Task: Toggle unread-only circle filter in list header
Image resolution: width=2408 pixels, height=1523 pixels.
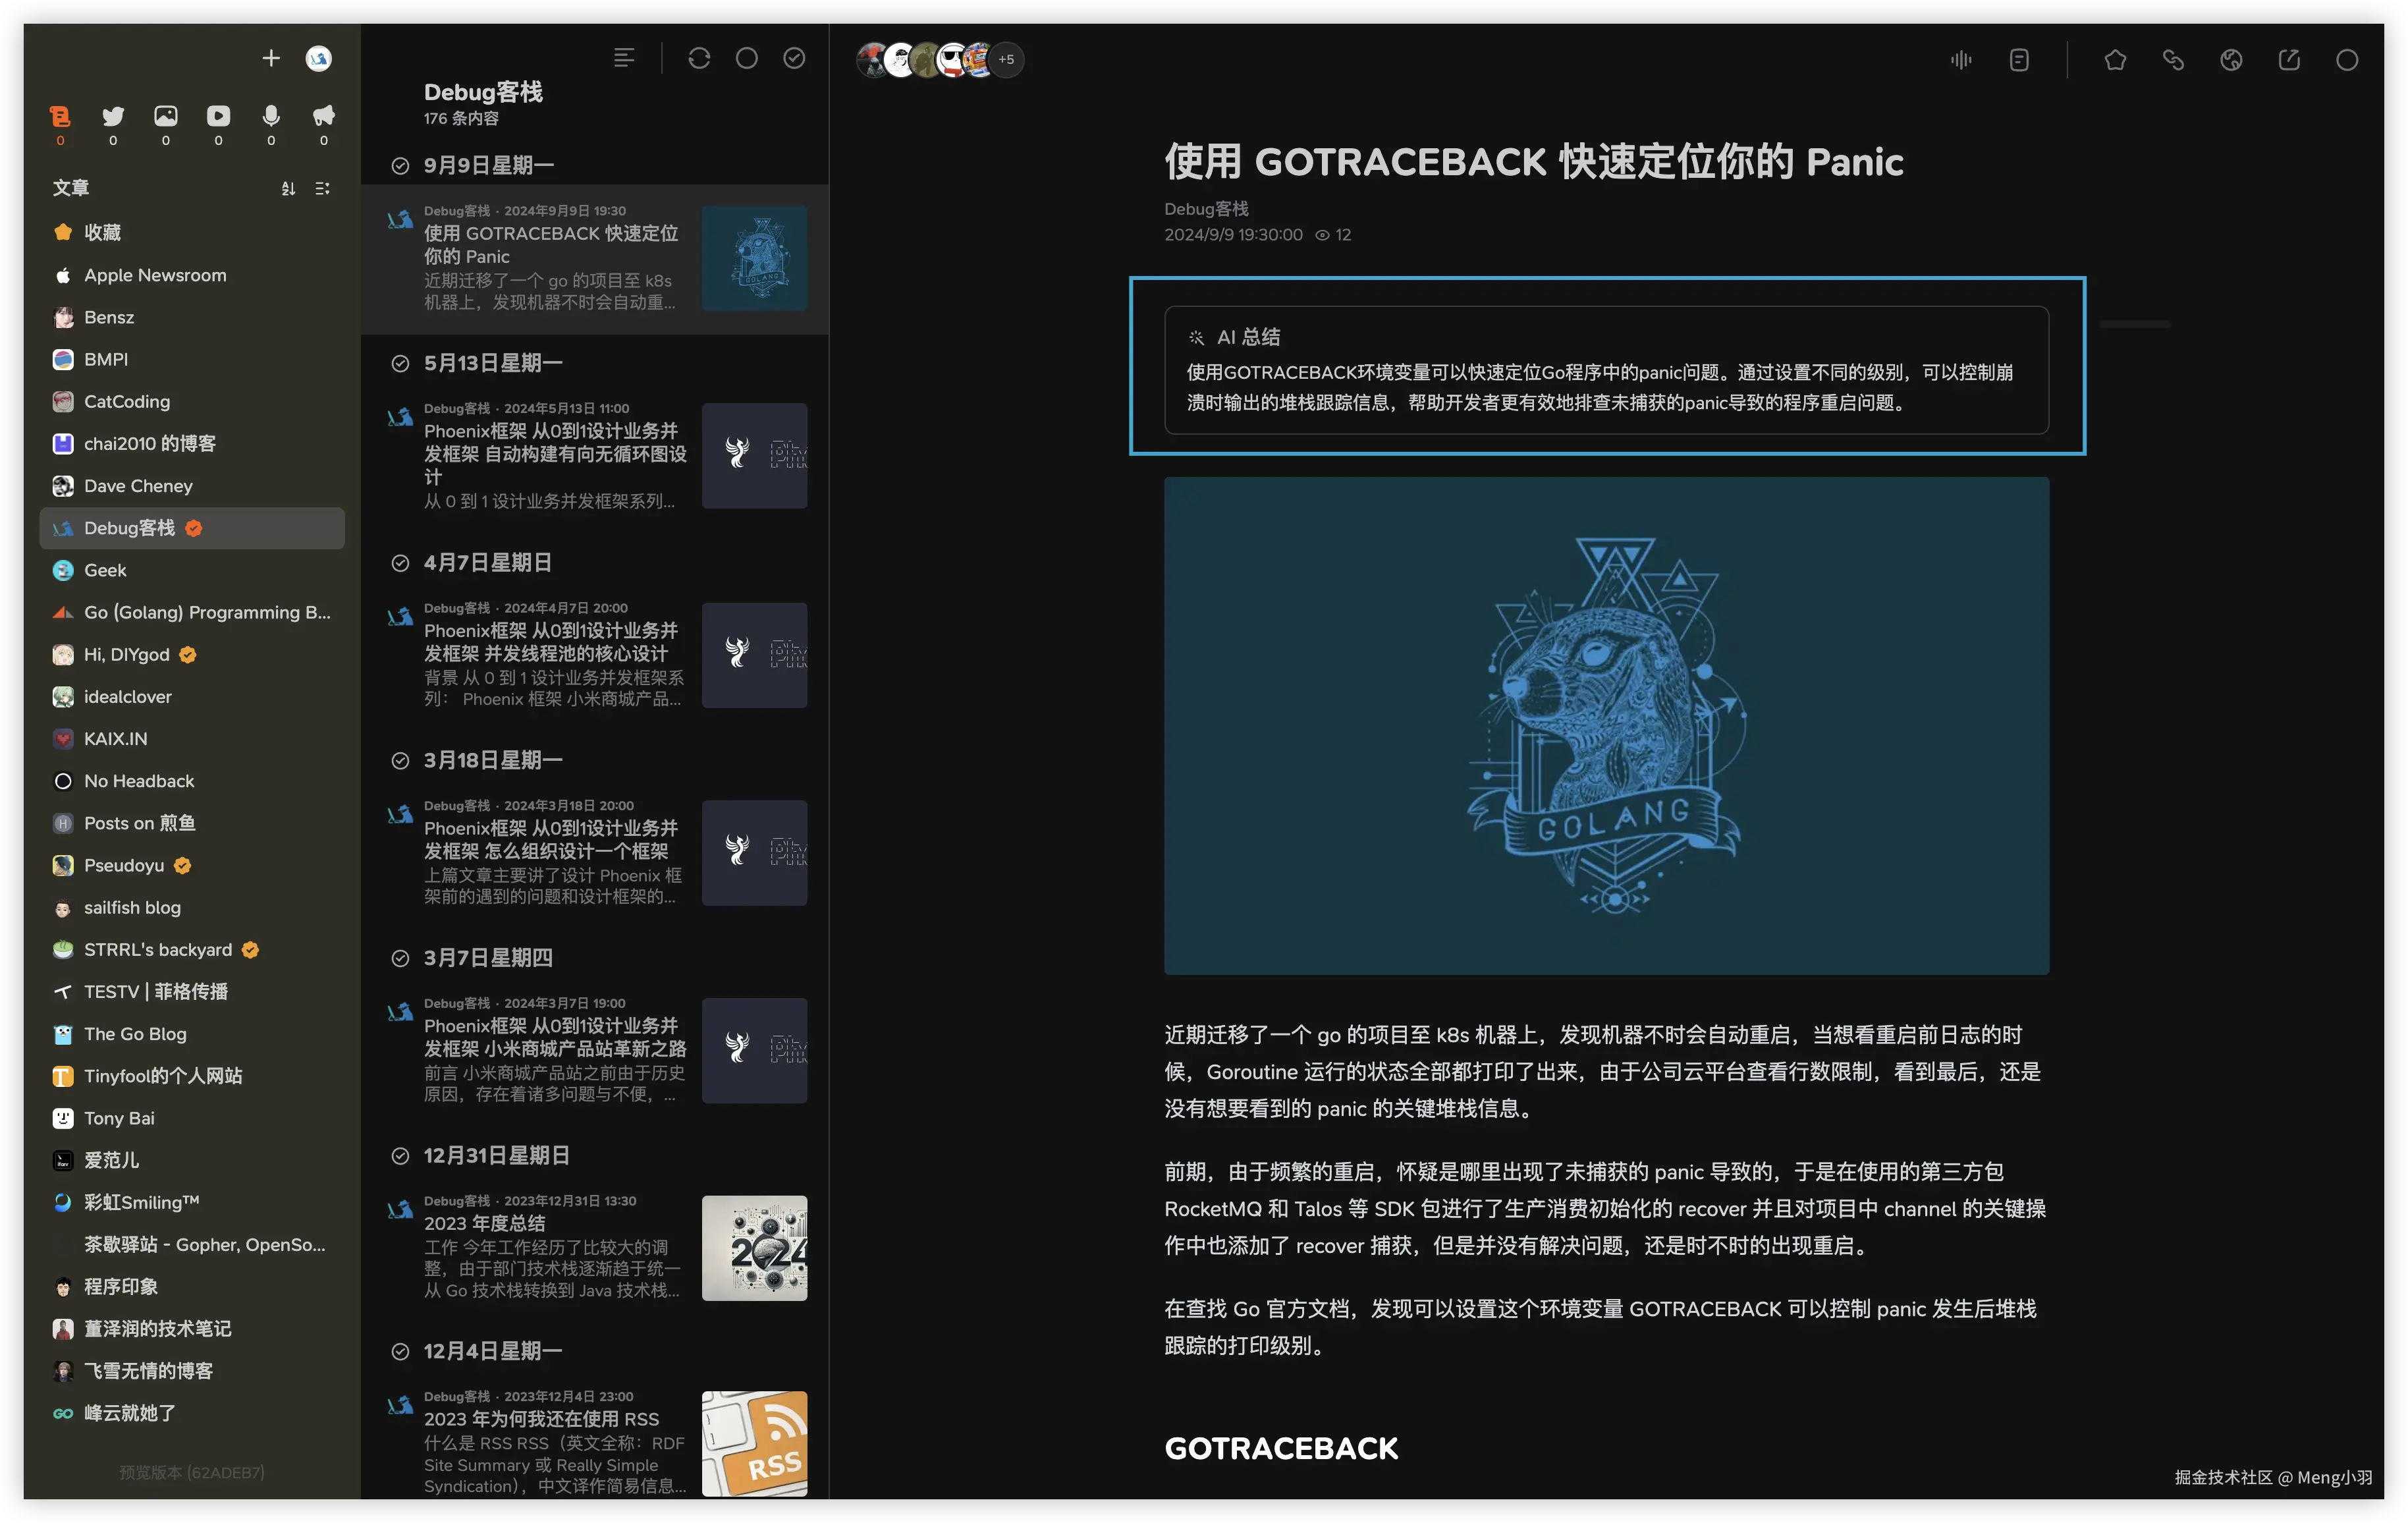Action: pyautogui.click(x=746, y=59)
